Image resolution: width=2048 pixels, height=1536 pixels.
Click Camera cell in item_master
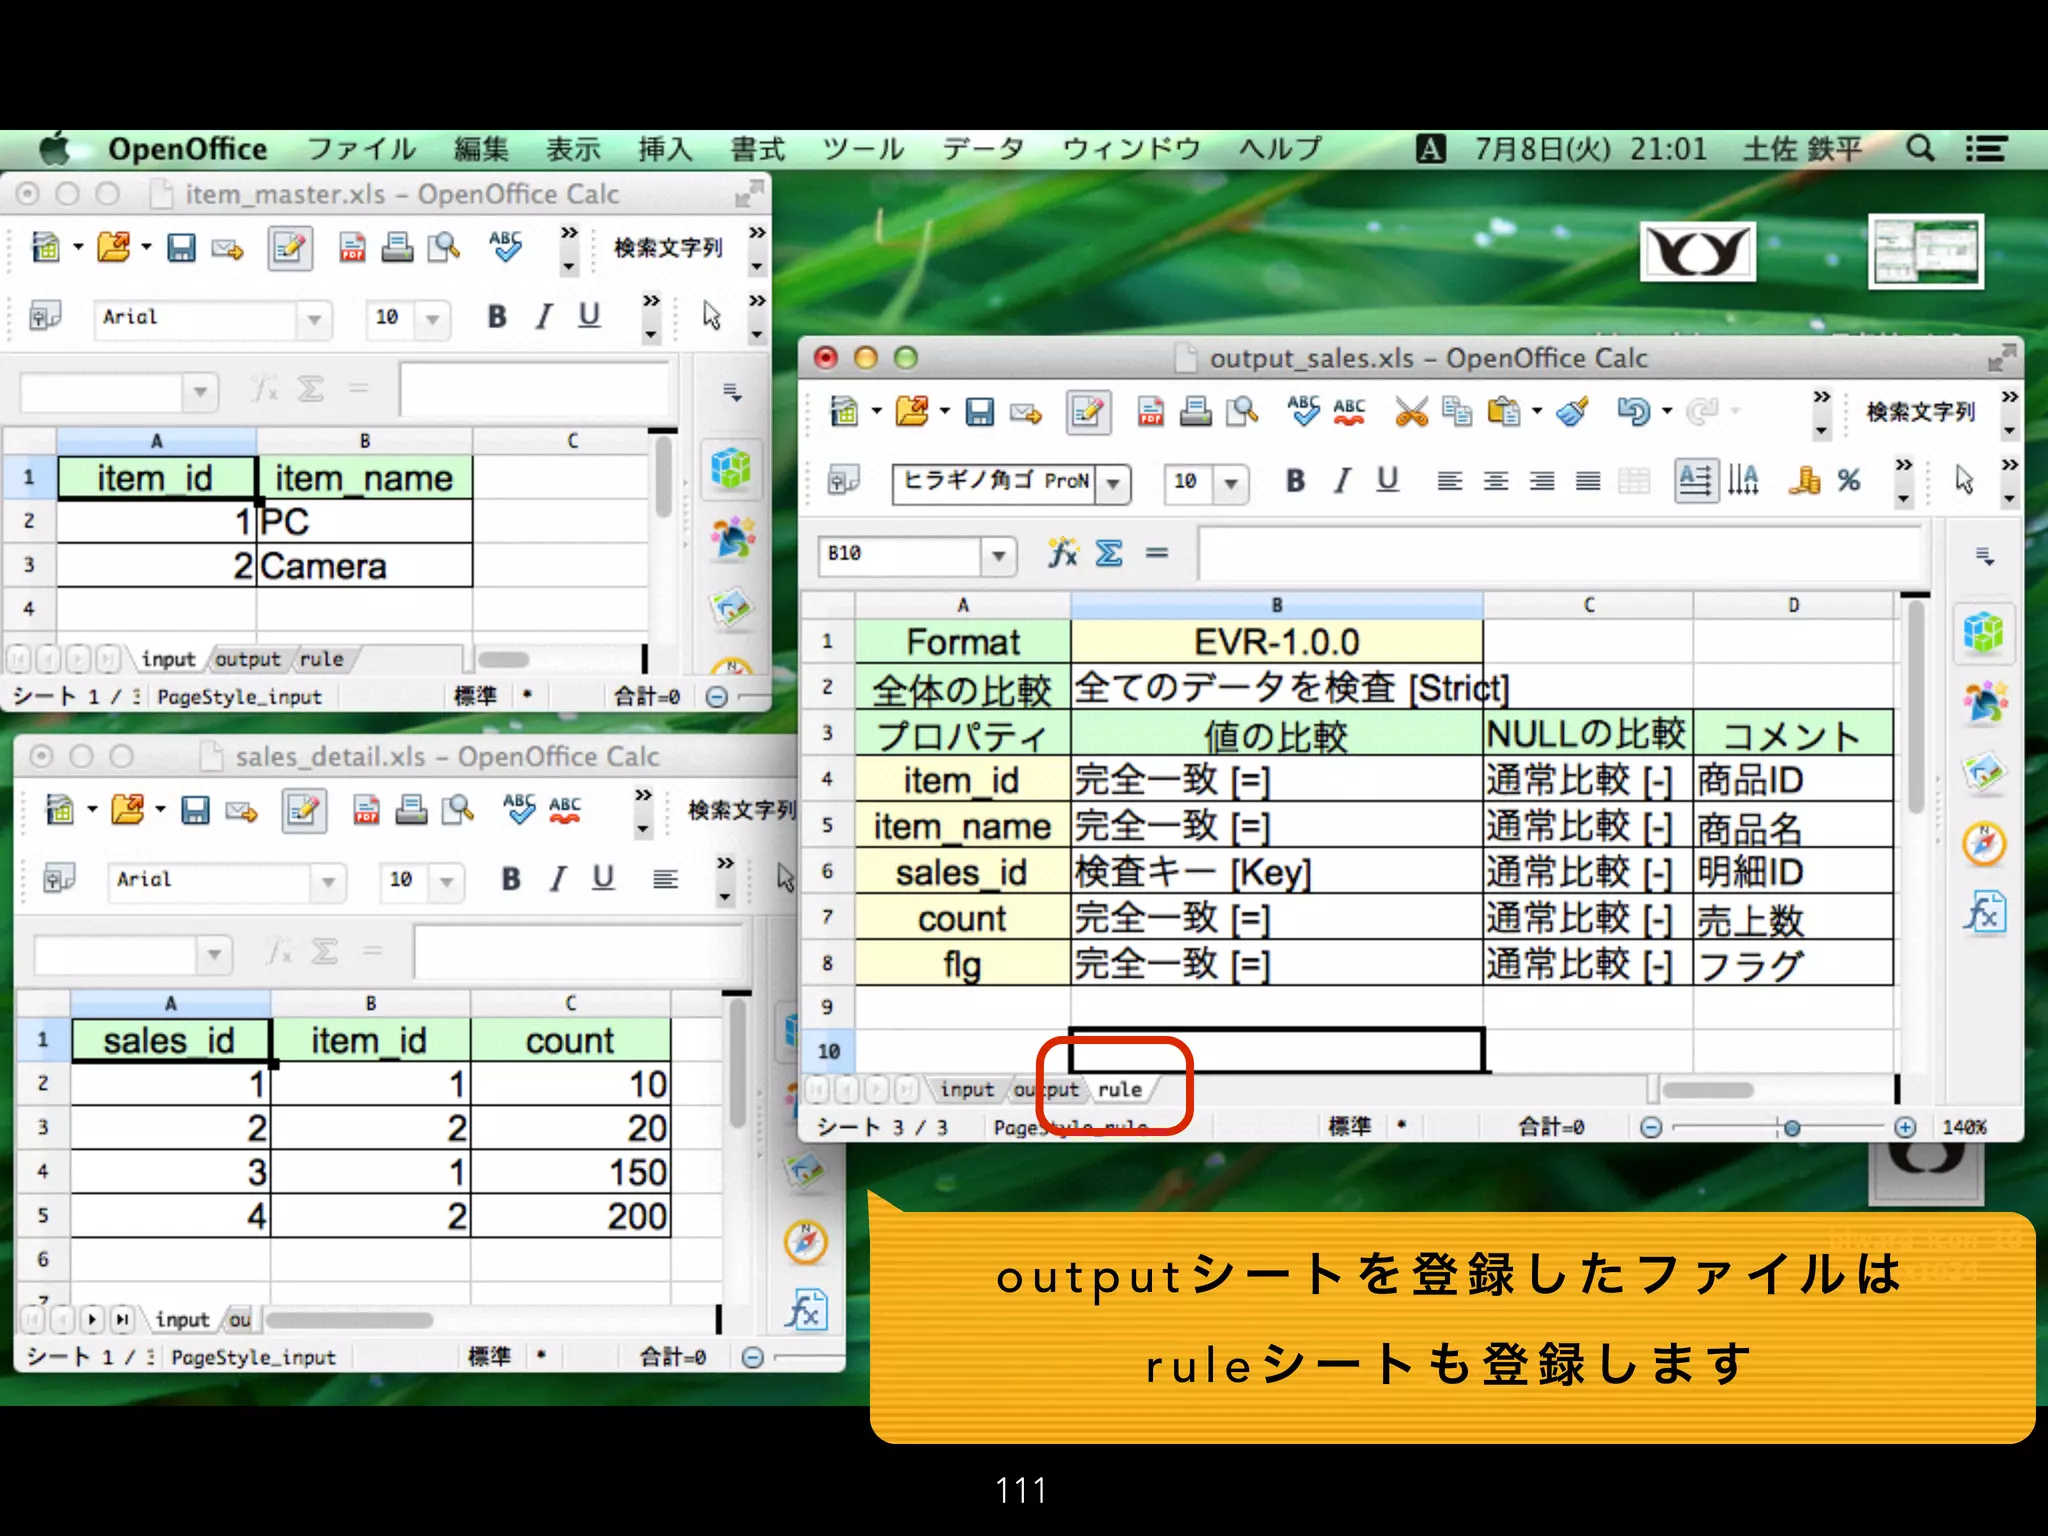point(364,566)
